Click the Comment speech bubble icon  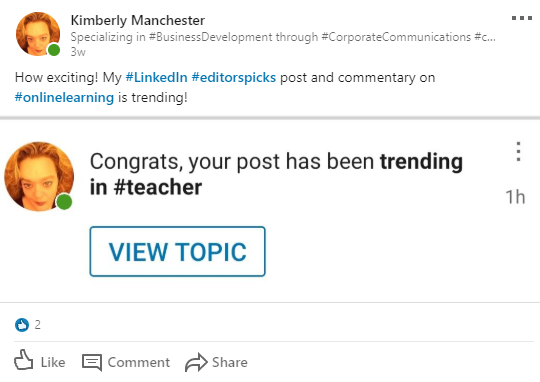pyautogui.click(x=92, y=362)
